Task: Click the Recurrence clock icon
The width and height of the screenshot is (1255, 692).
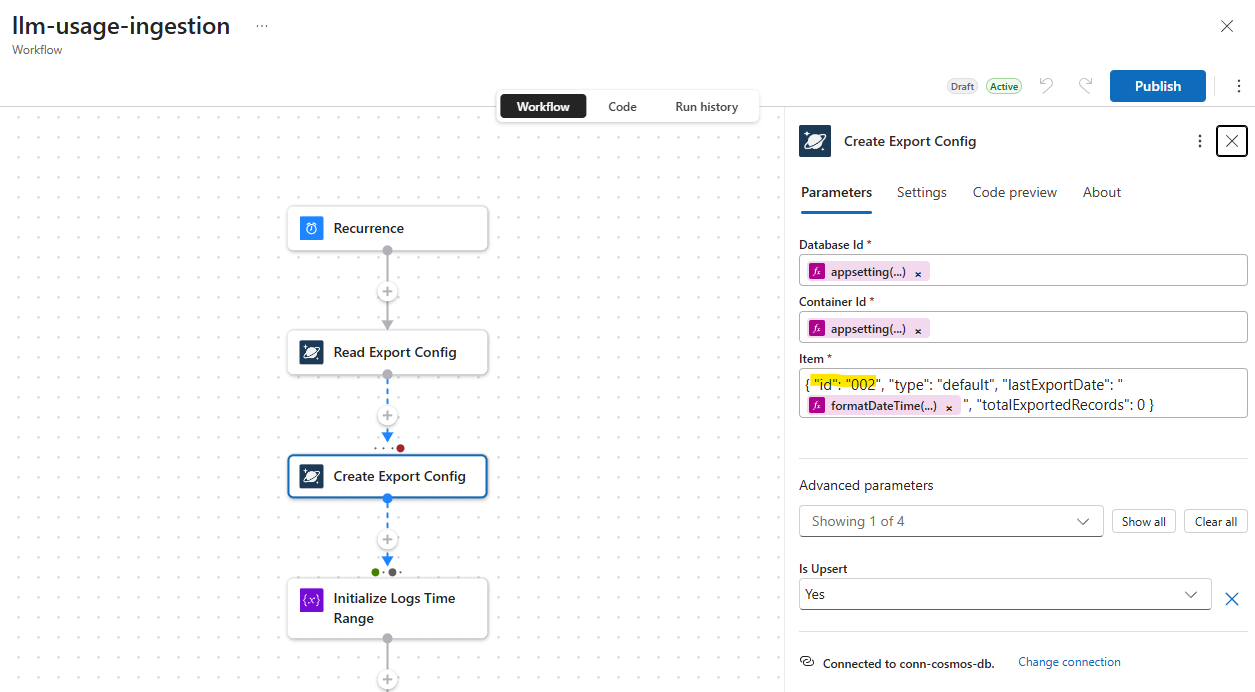Action: [312, 228]
